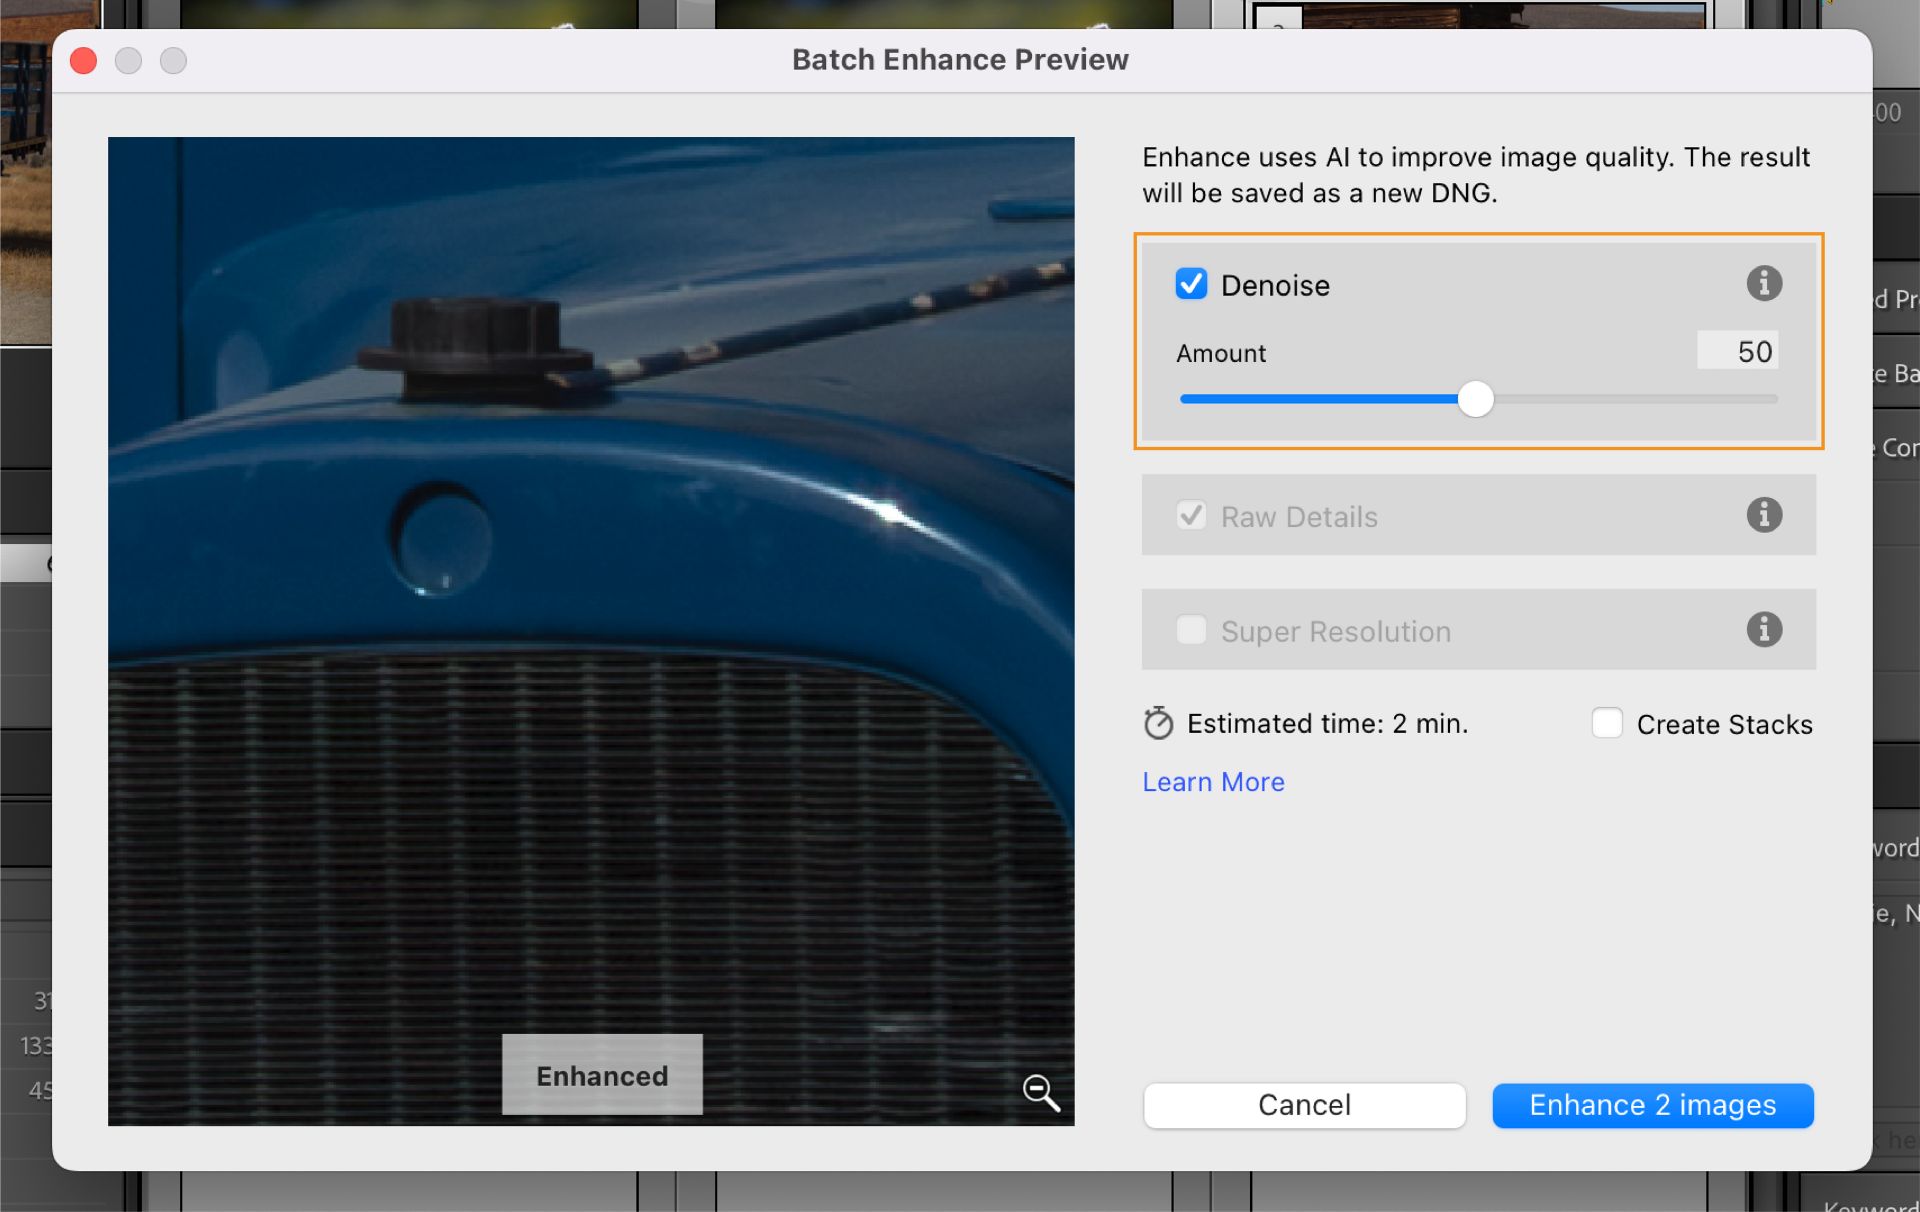View Super Resolution information
This screenshot has width=1920, height=1212.
coord(1764,630)
